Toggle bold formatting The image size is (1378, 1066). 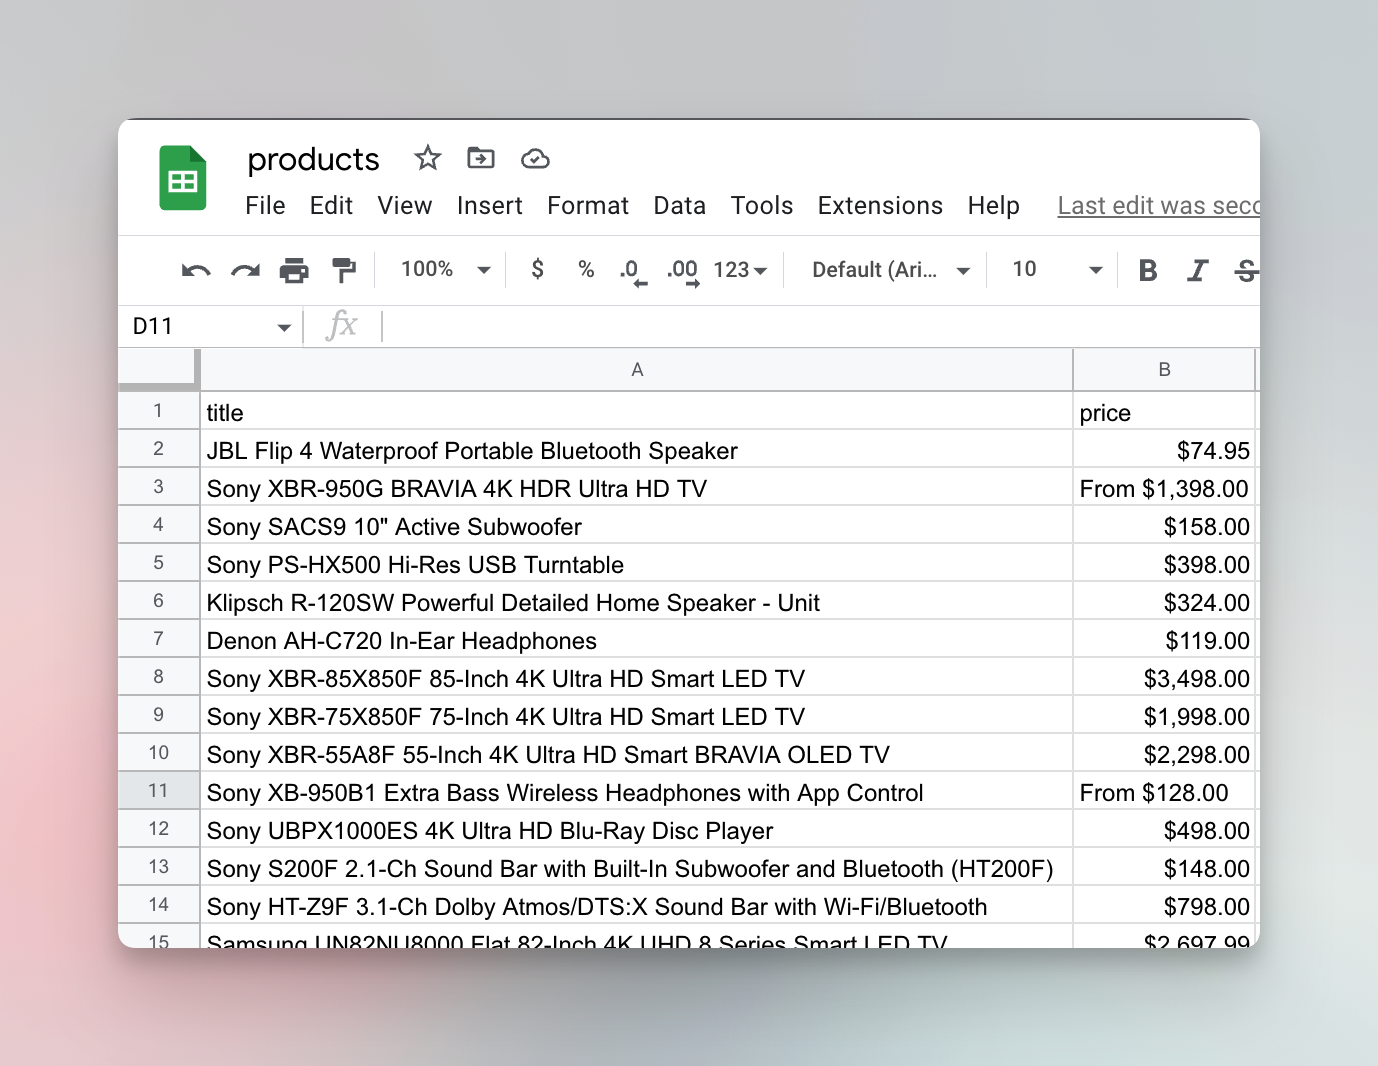click(x=1147, y=270)
